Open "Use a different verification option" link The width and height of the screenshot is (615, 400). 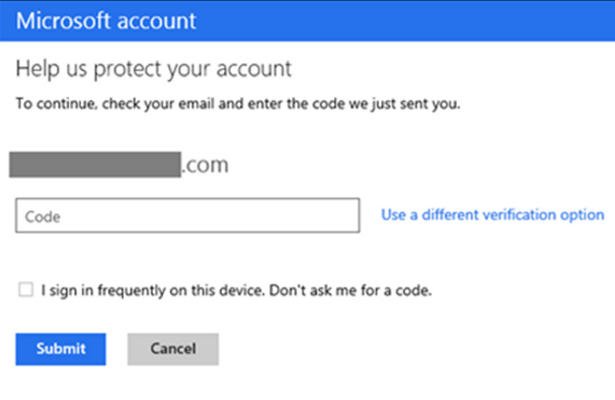(x=492, y=215)
